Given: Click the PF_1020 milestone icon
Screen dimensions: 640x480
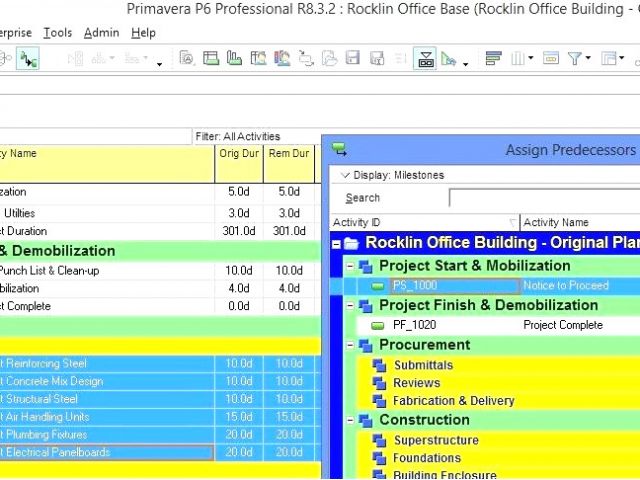Looking at the screenshot, I should 378,325.
